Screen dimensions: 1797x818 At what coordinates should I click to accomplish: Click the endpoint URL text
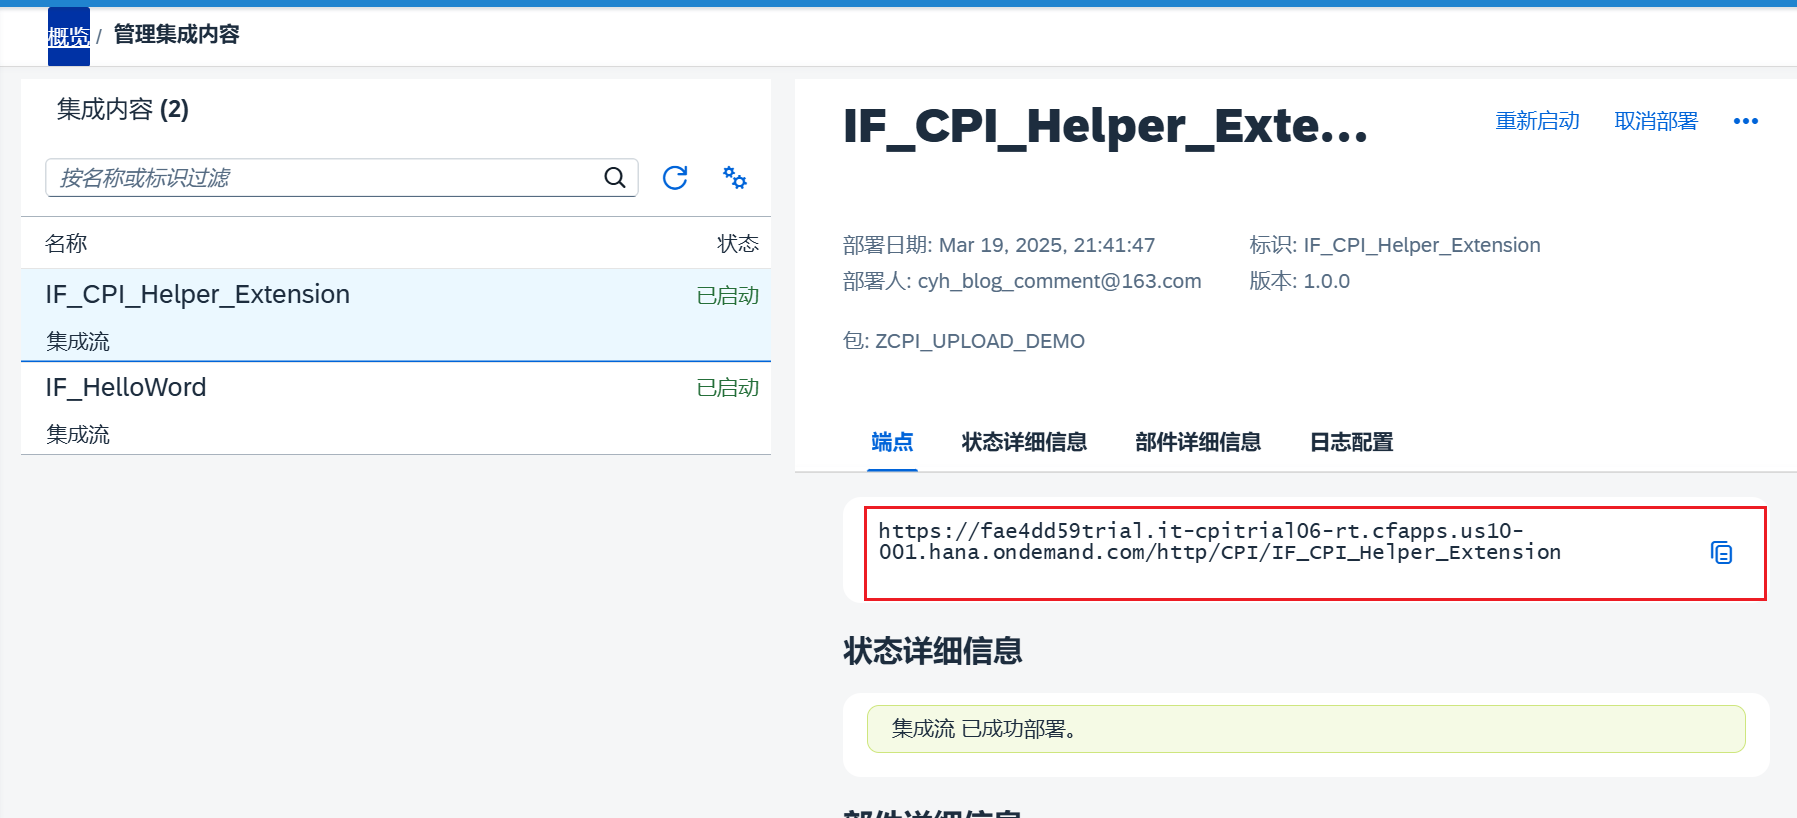click(1220, 541)
